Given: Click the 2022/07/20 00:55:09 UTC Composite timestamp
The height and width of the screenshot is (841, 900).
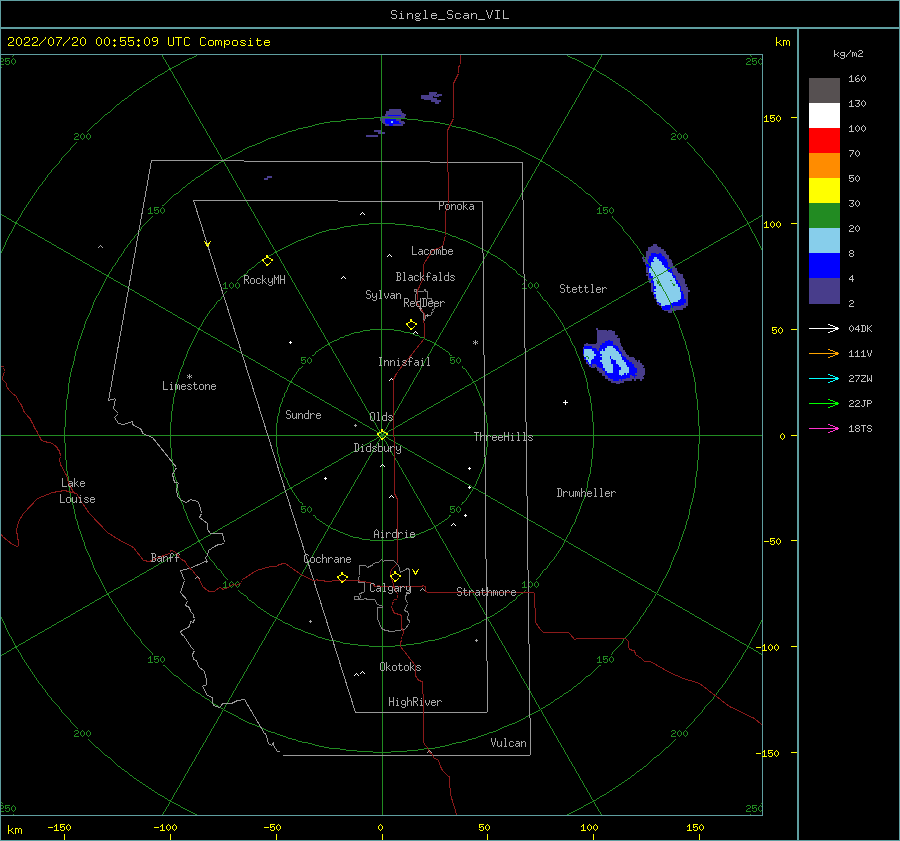Looking at the screenshot, I should click(138, 42).
